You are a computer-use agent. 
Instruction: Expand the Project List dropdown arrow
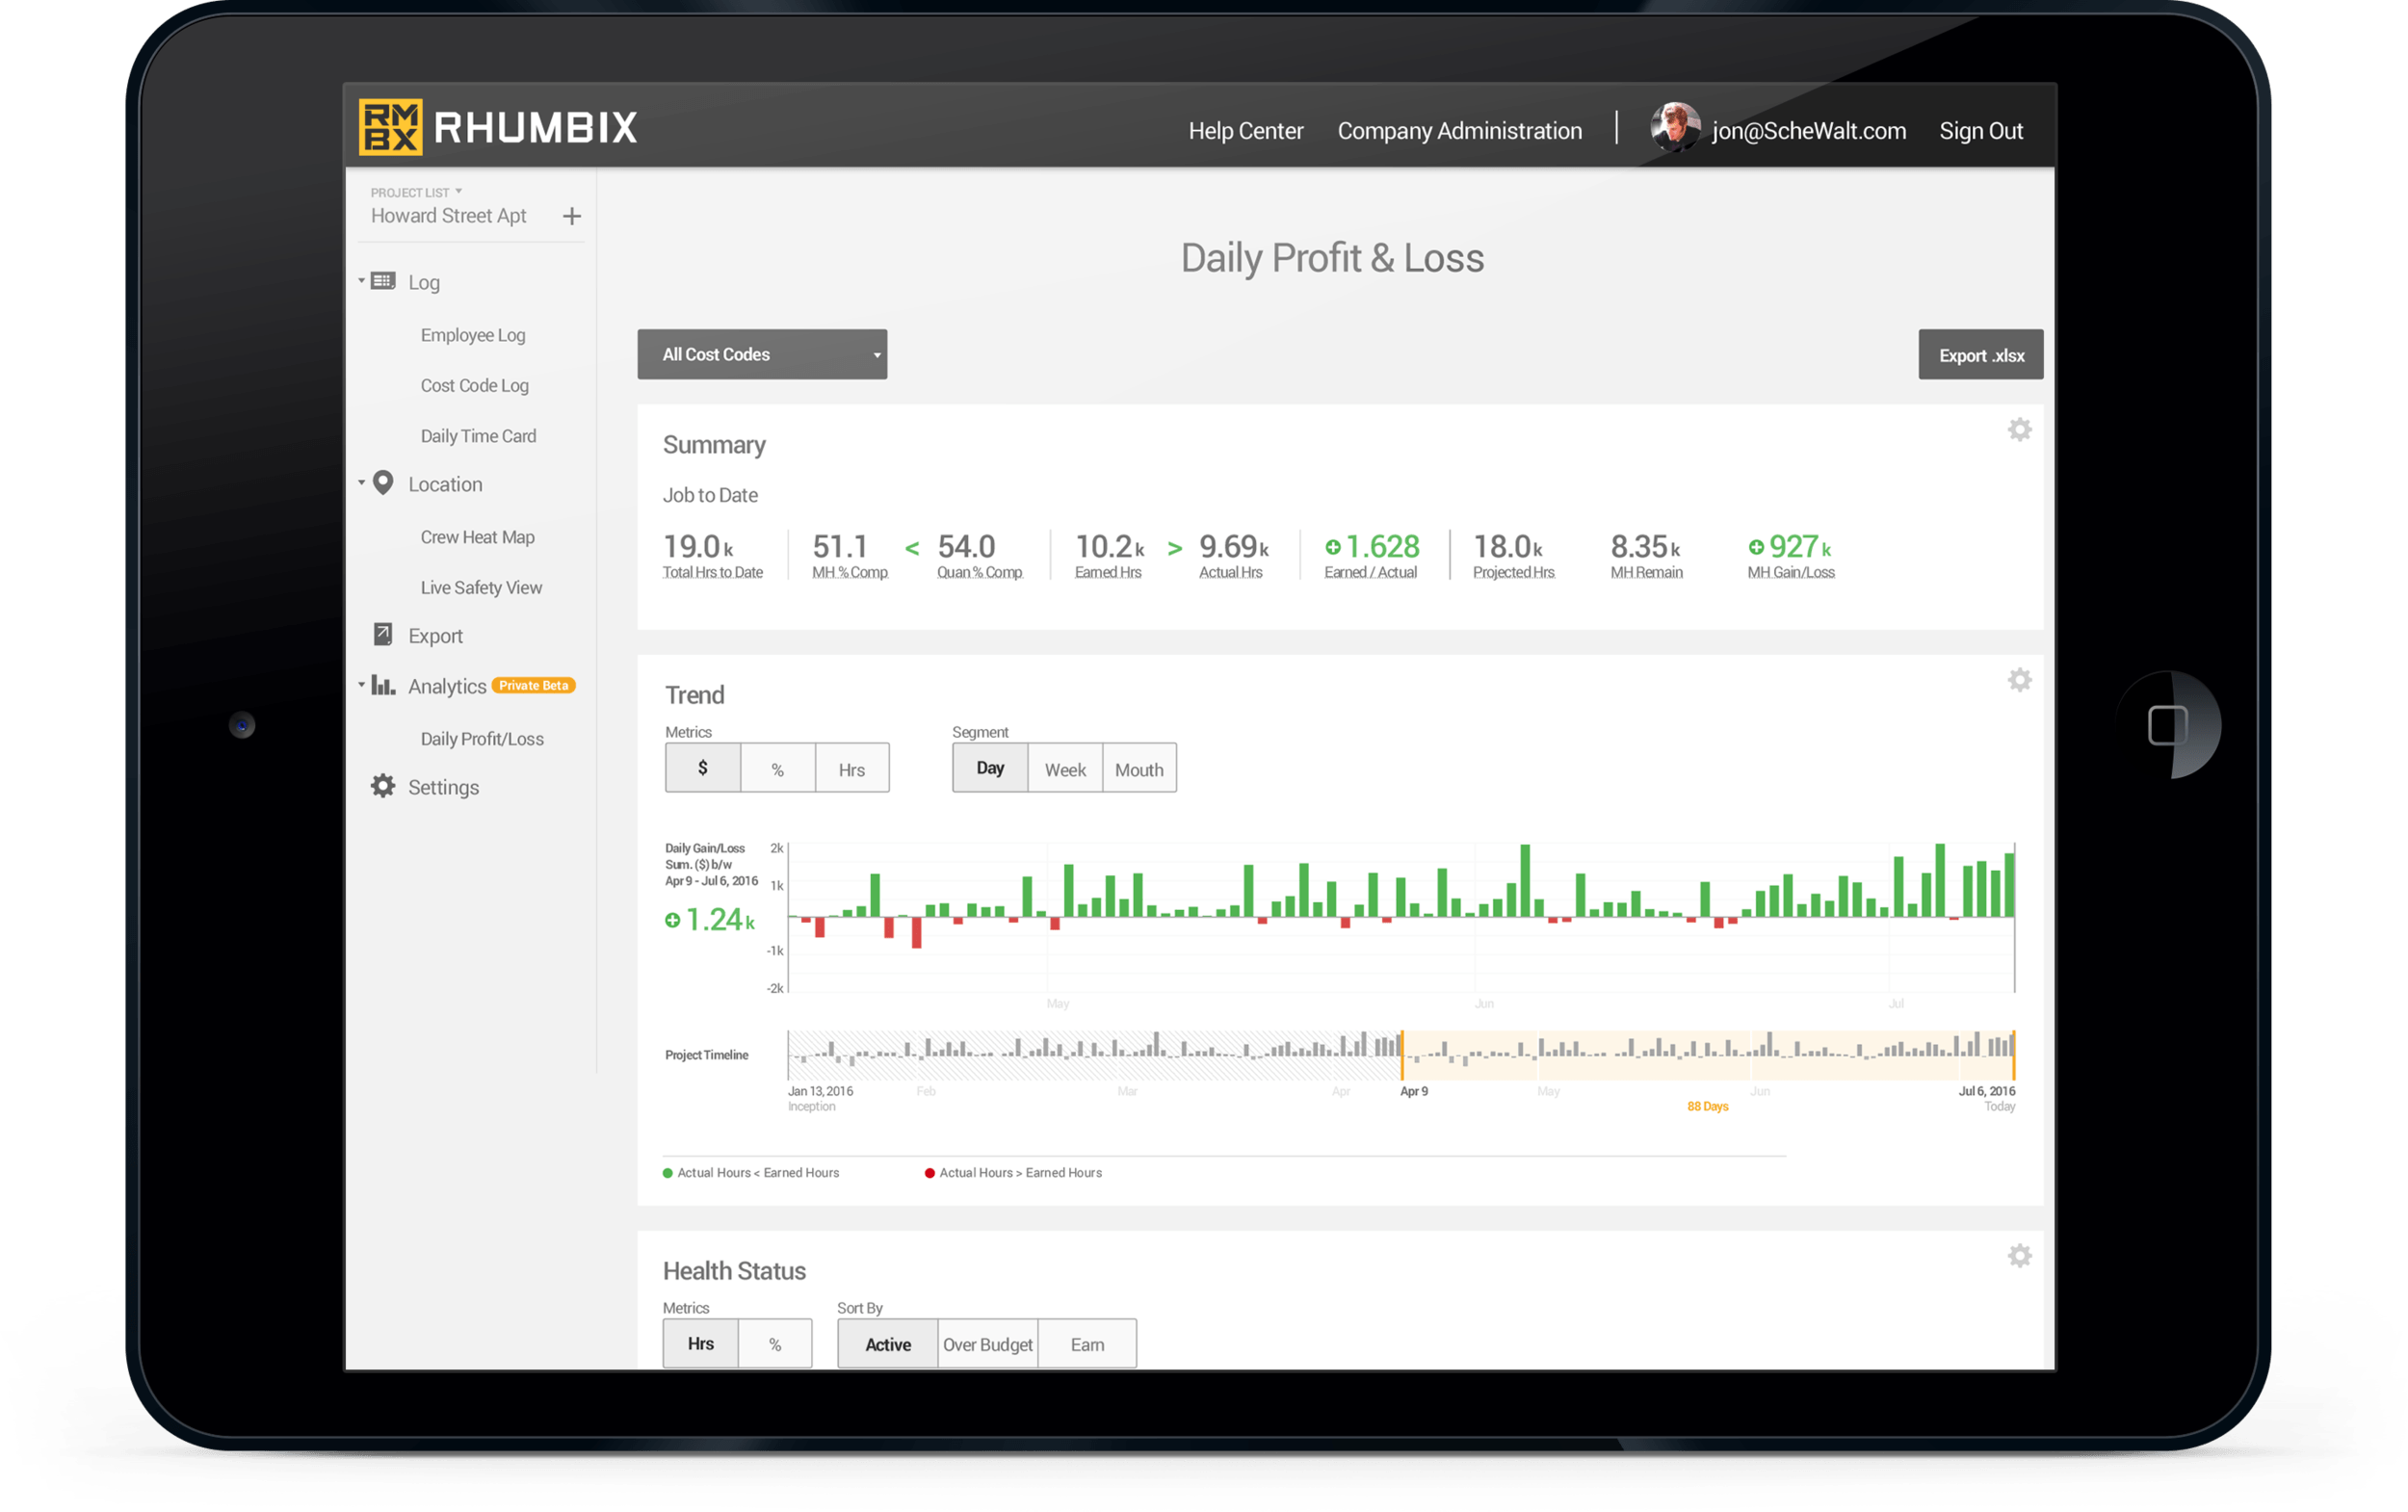459,191
